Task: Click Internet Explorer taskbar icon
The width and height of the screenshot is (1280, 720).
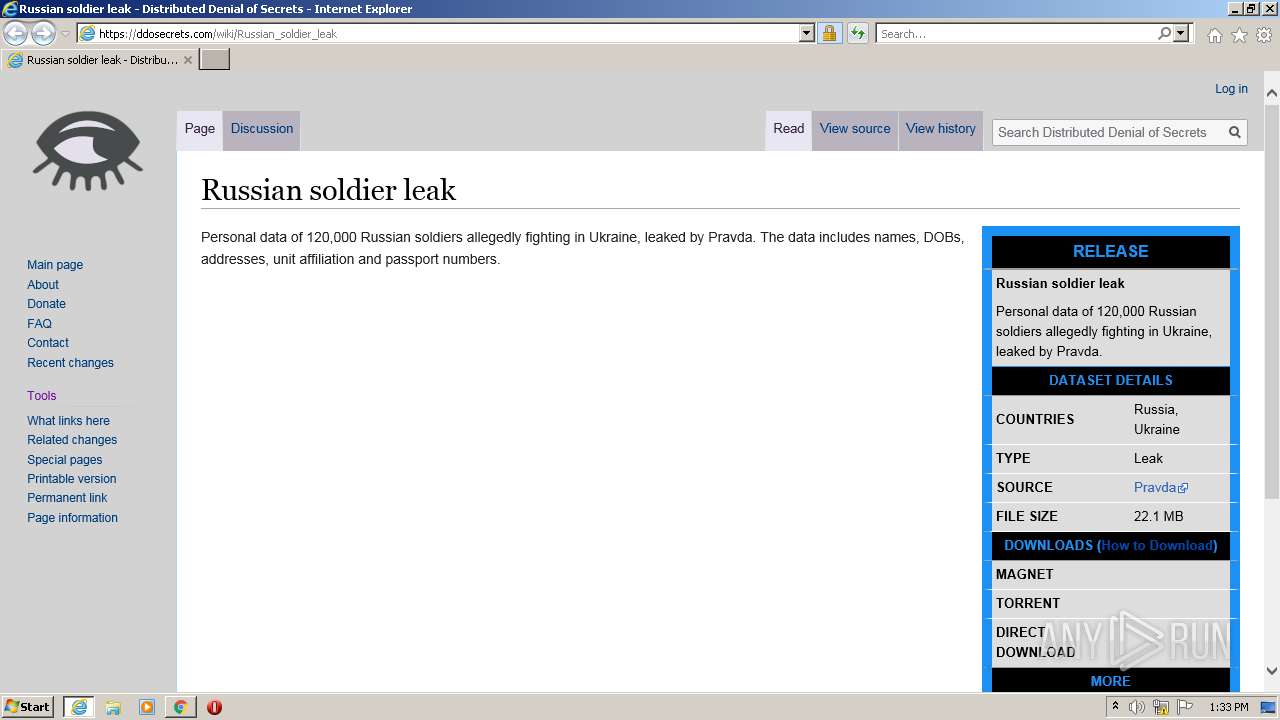Action: click(78, 707)
